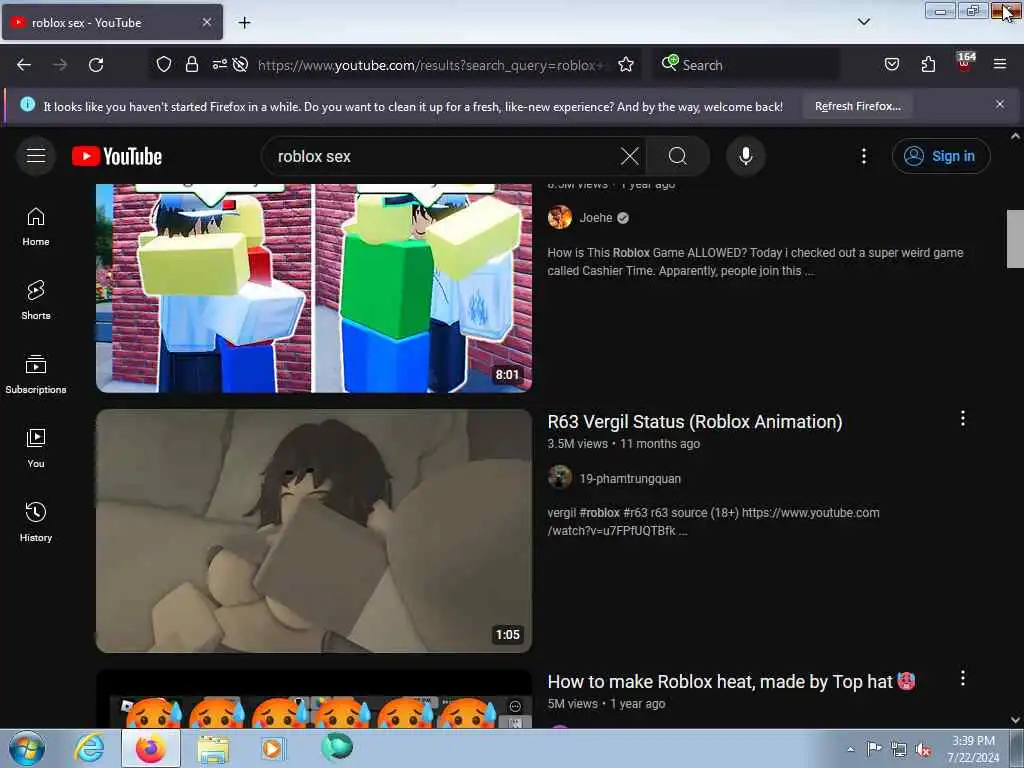Open the You sidebar section
The width and height of the screenshot is (1024, 768).
(36, 449)
